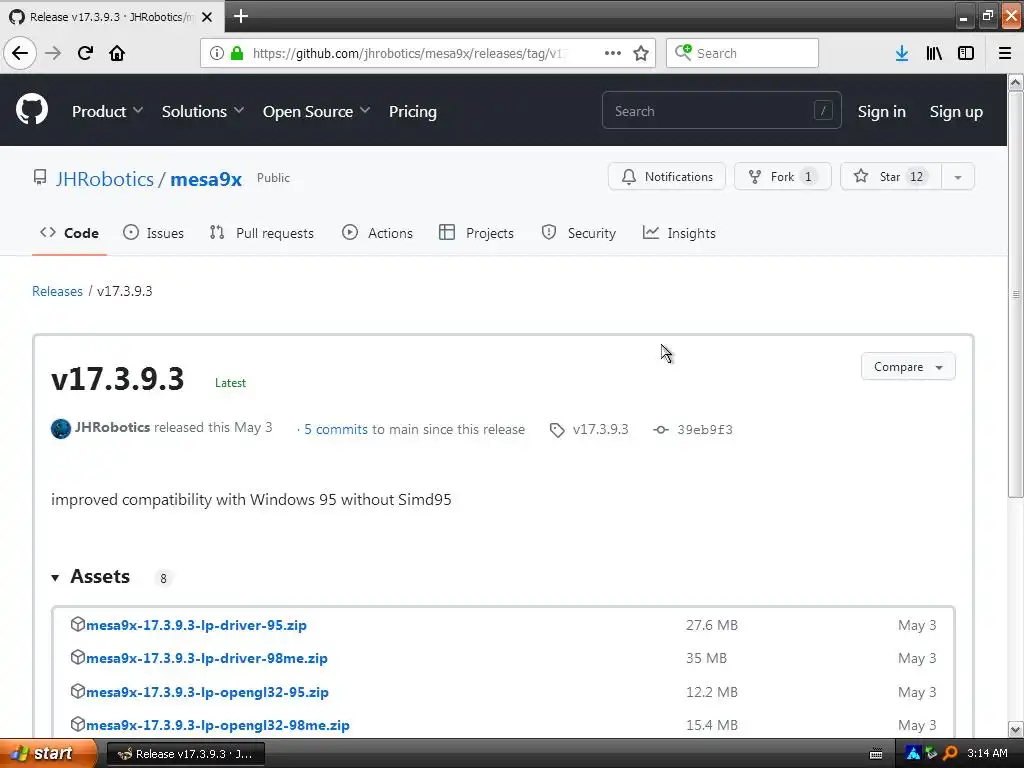The height and width of the screenshot is (768, 1024).
Task: Open the Firefox hamburger menu
Action: (x=1005, y=53)
